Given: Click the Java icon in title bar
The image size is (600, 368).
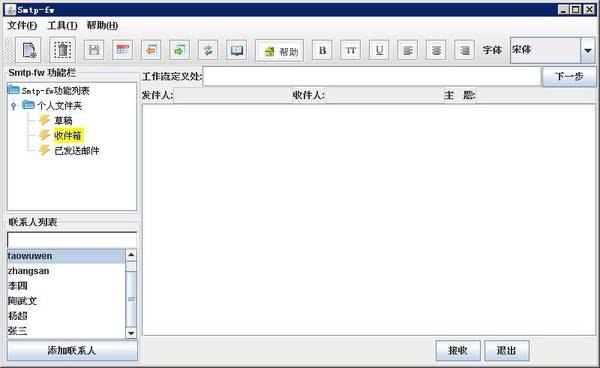Looking at the screenshot, I should [x=11, y=10].
